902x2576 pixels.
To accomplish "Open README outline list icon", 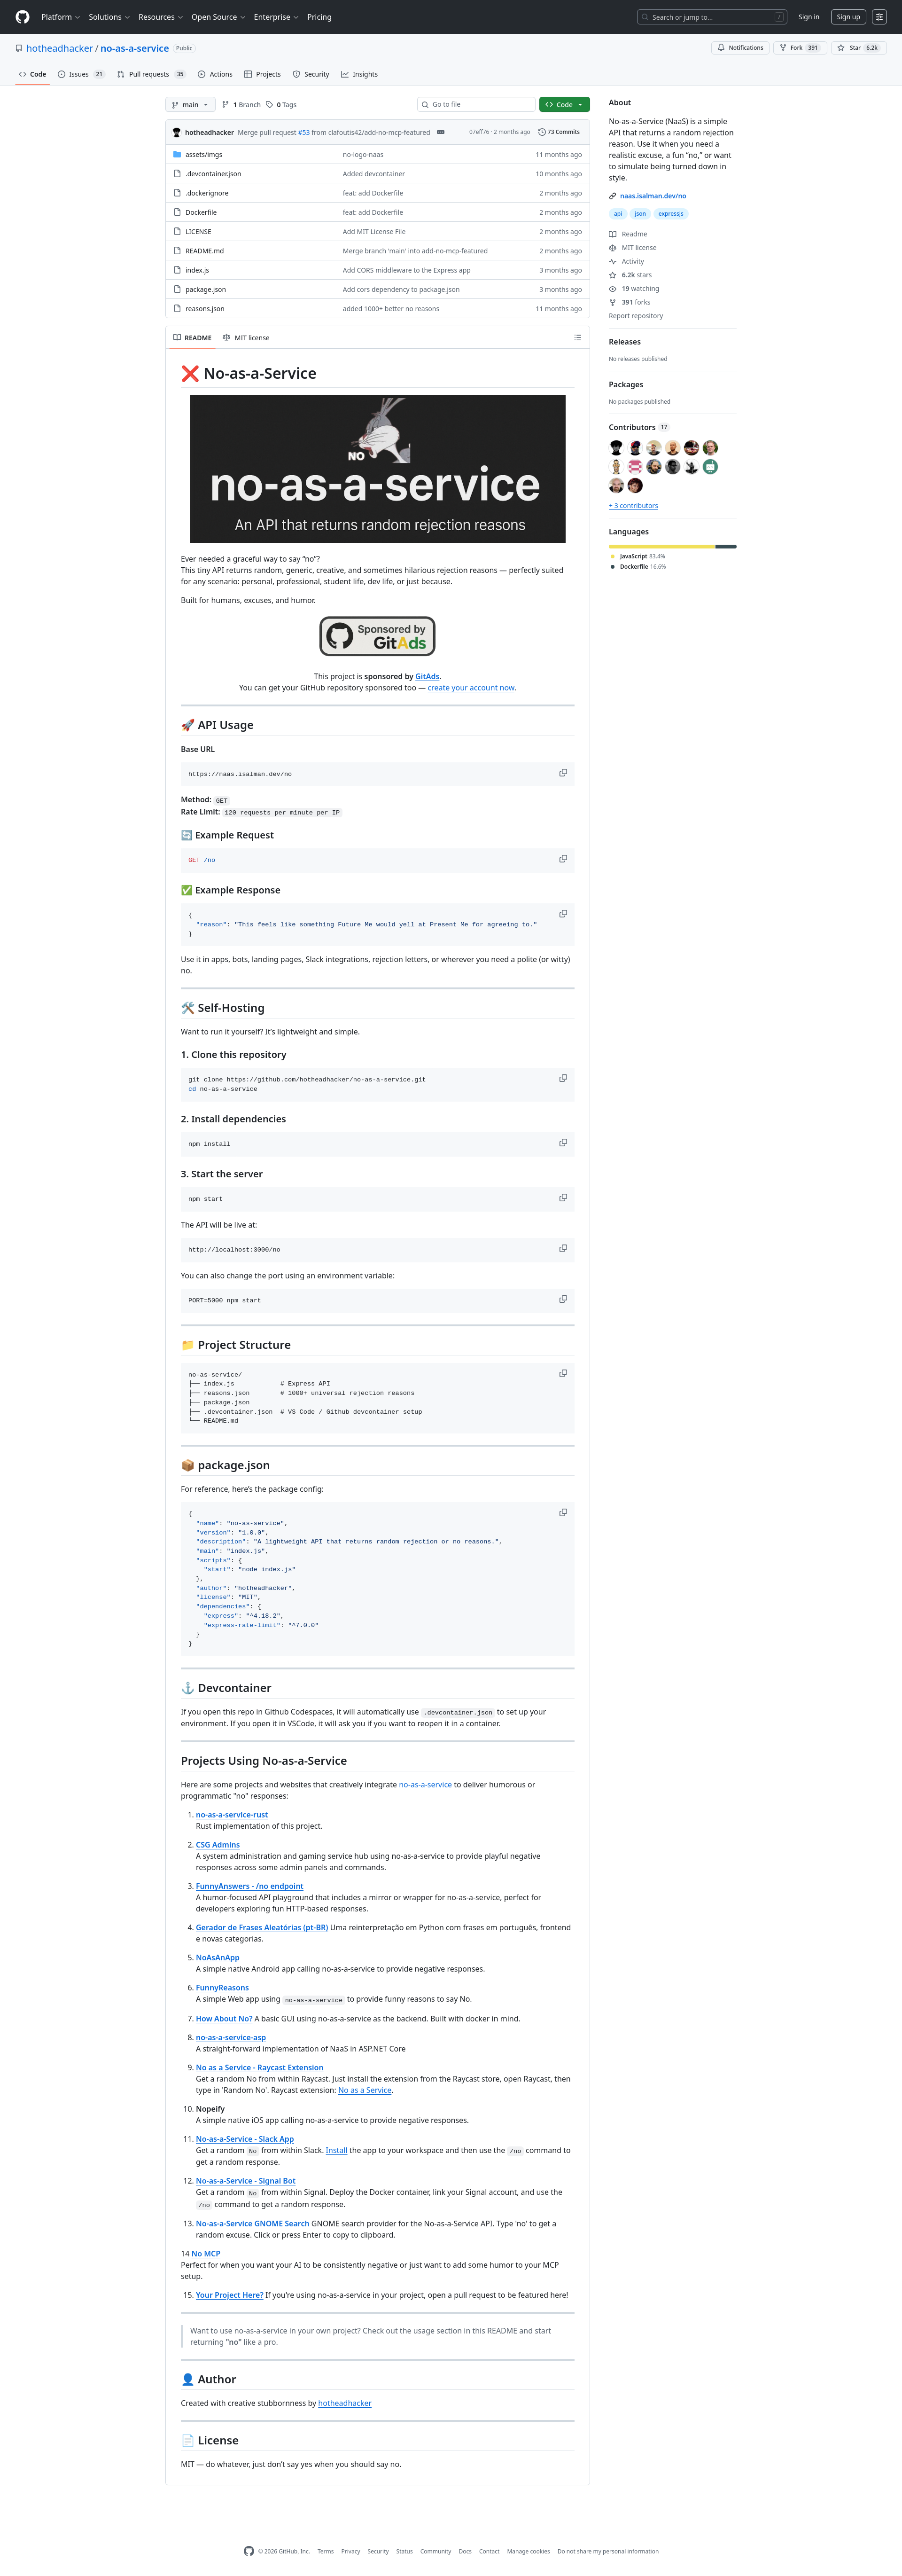I will (x=577, y=338).
